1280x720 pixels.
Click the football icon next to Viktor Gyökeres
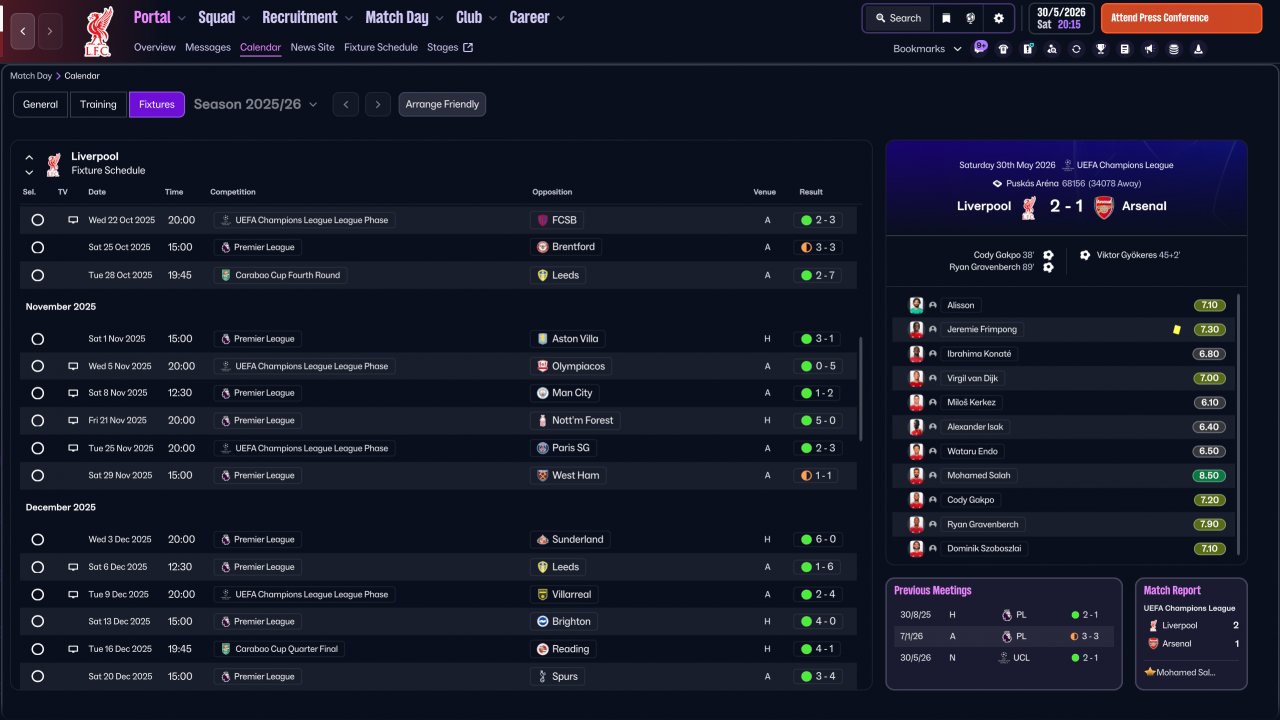point(1085,255)
